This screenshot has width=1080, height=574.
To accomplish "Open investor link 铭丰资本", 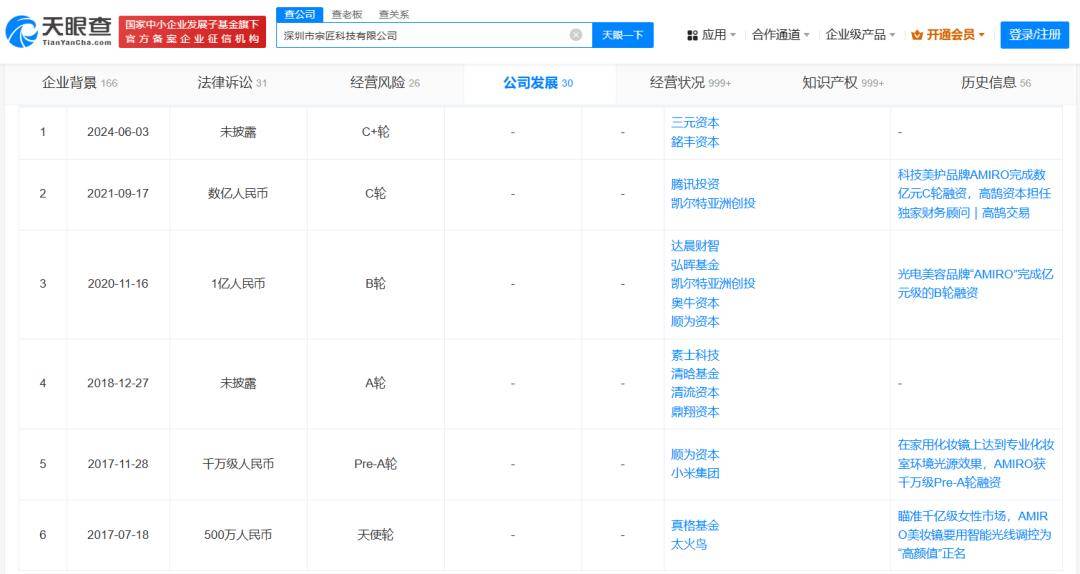I will point(695,142).
